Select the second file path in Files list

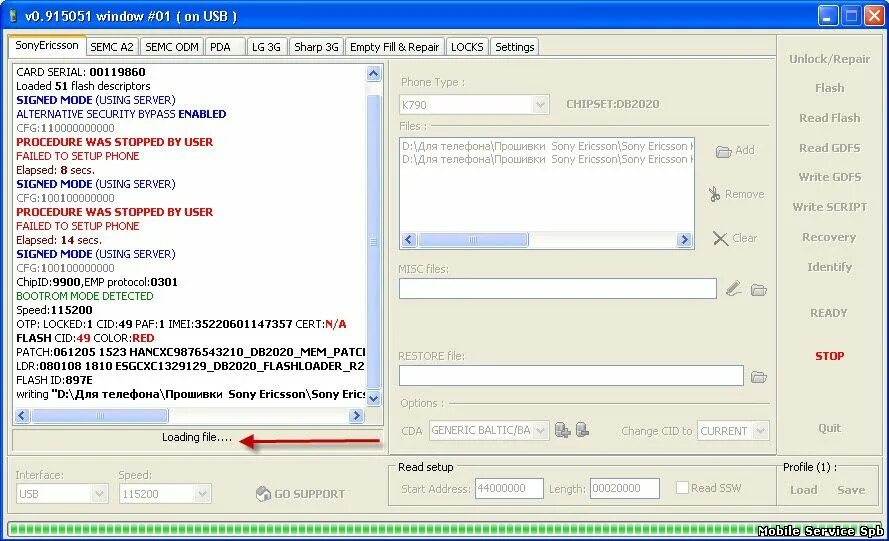pos(547,159)
